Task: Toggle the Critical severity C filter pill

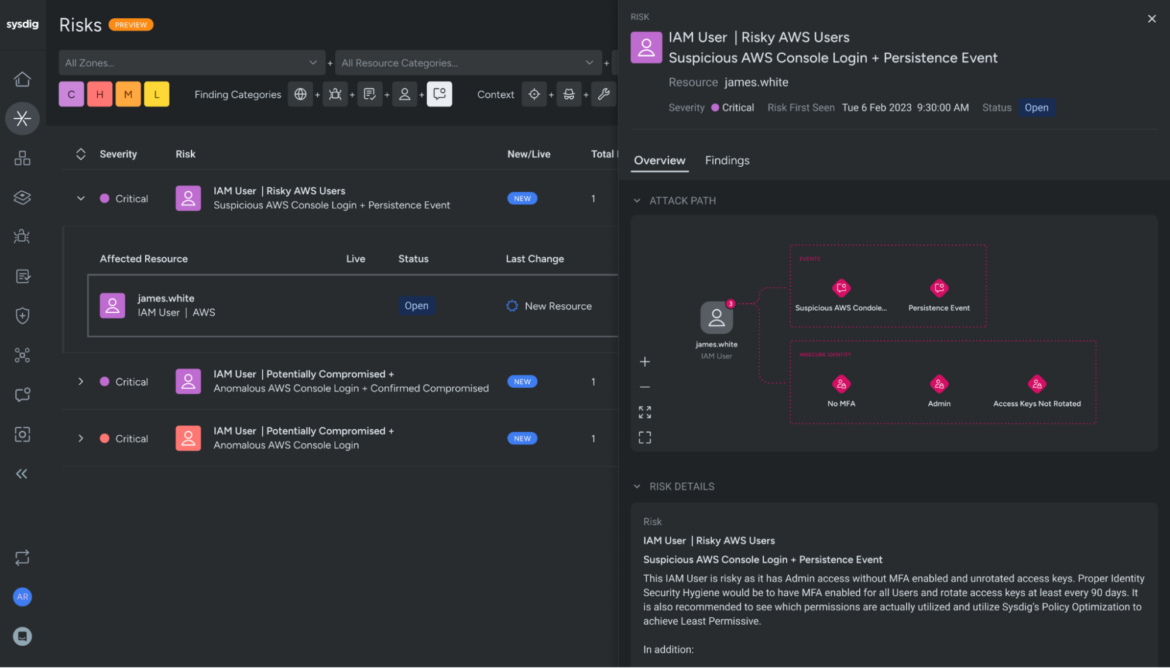Action: 71,93
